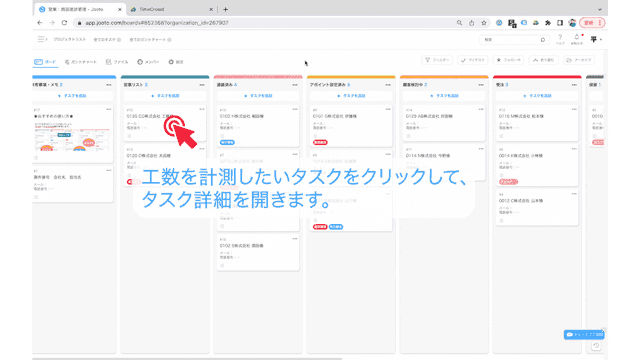640x360 pixels.
Task: Open the chat support widget at the bottom right
Action: 584,335
